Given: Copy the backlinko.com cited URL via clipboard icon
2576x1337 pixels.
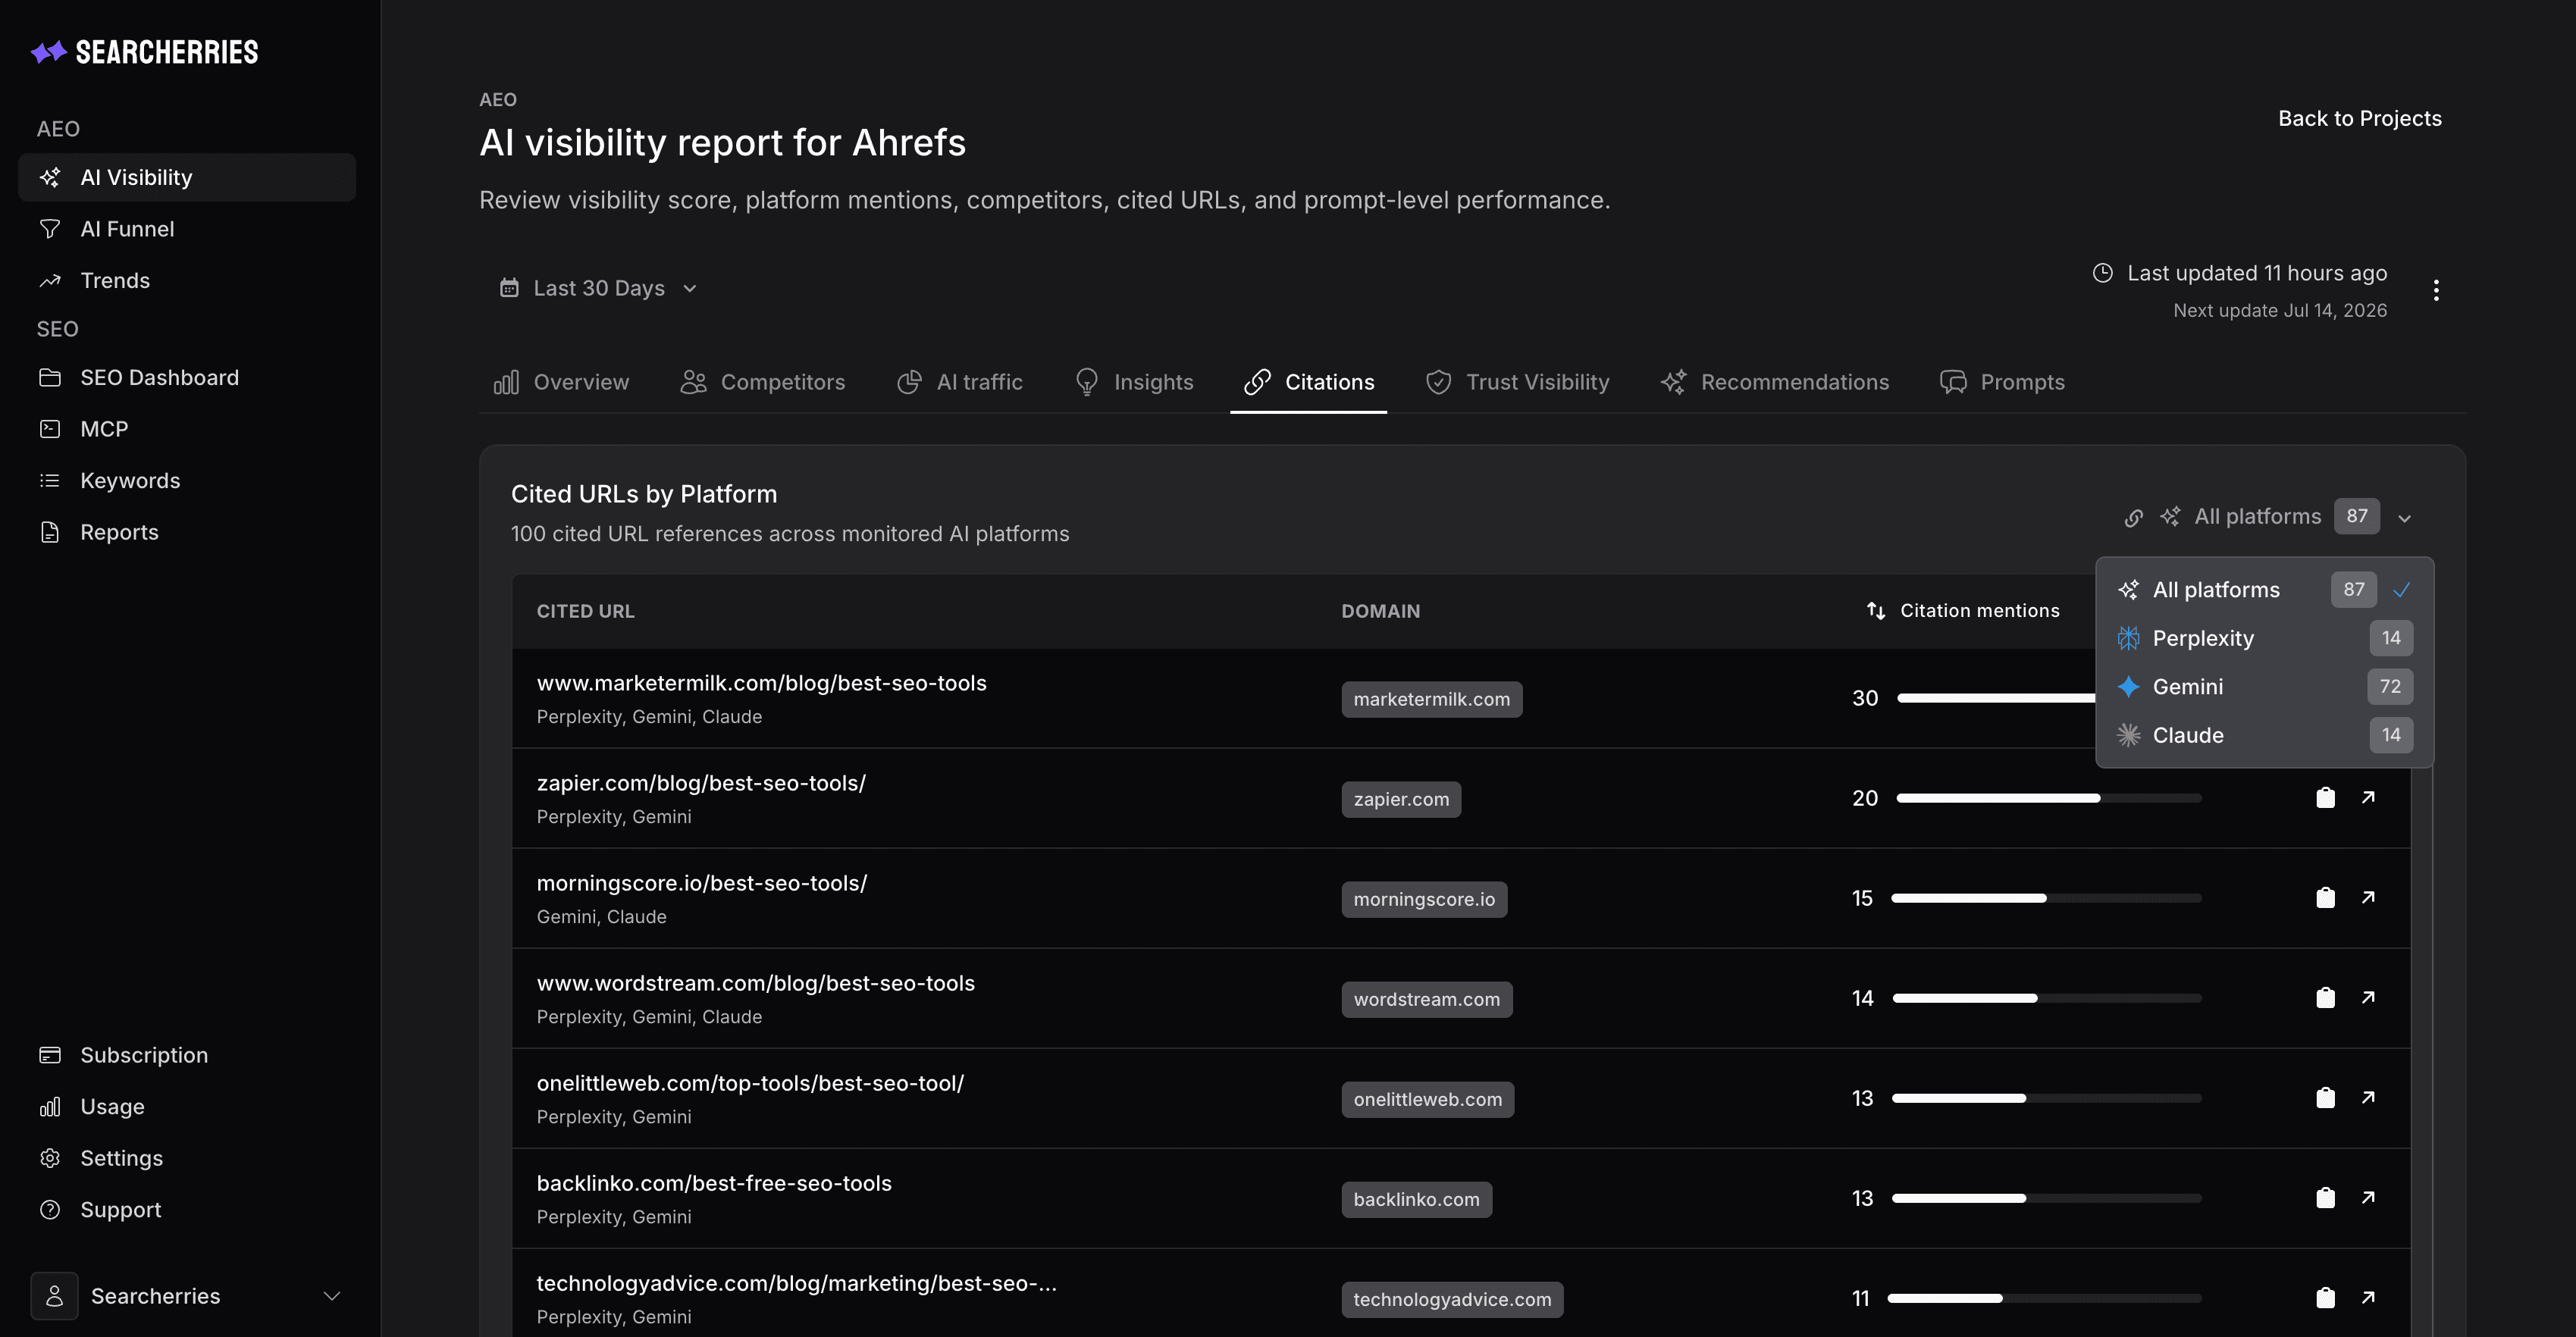Looking at the screenshot, I should [2325, 1197].
